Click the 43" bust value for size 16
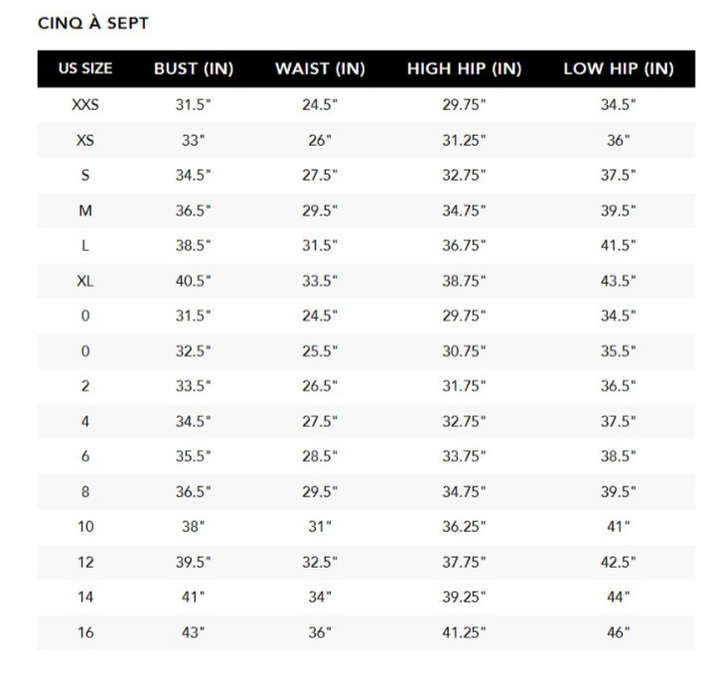Screen dimensions: 720x673 [x=193, y=632]
